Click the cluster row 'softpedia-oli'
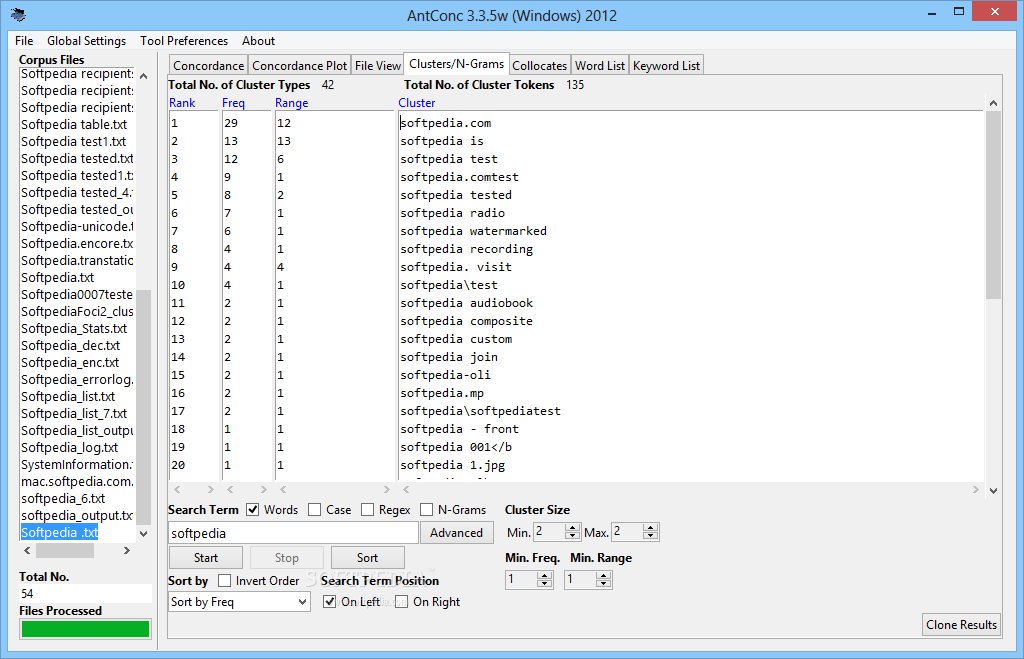This screenshot has height=659, width=1024. click(445, 375)
